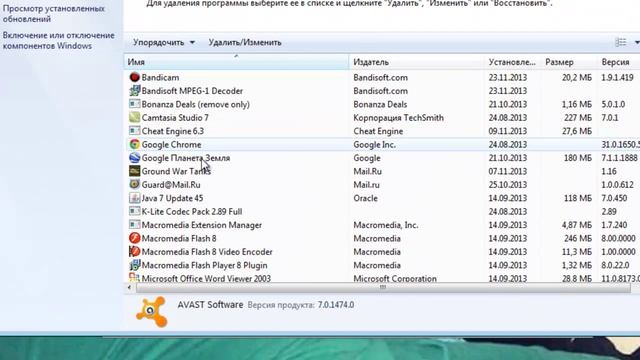
Task: Select Cheat Engine 6.3 entry
Action: click(x=173, y=131)
